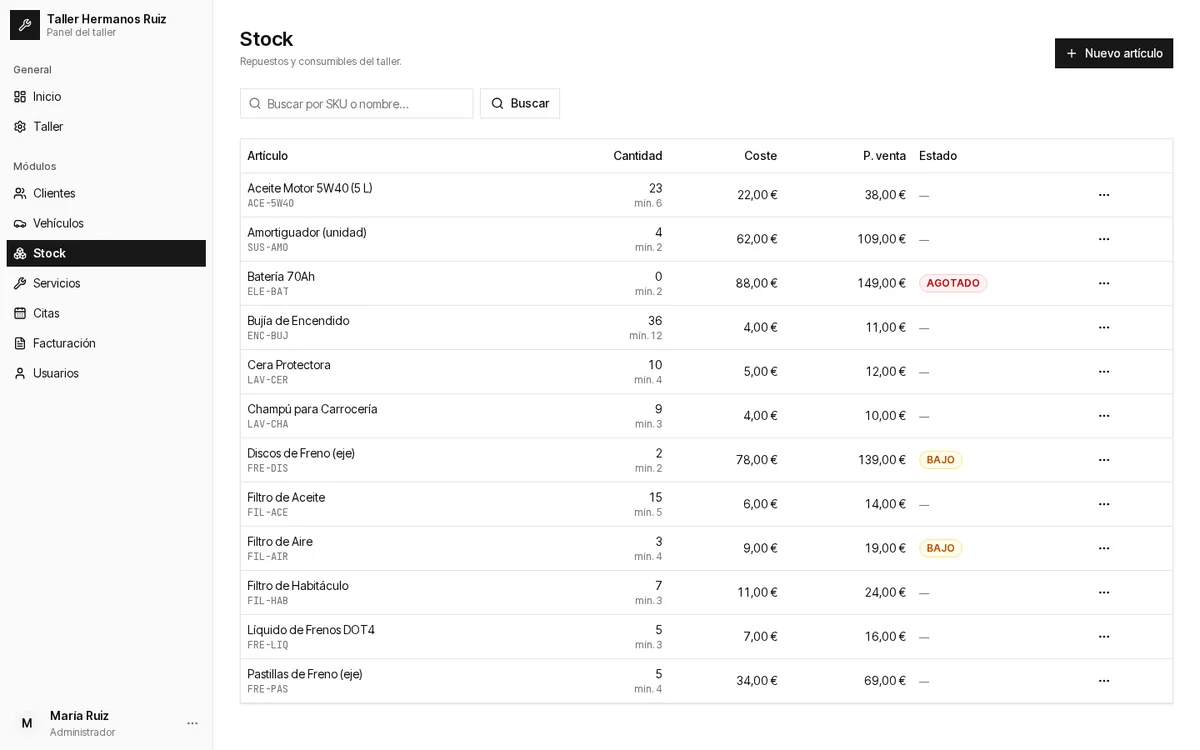The image size is (1200, 750).
Task: Select the Discos de Freno (eje) item name
Action: tap(301, 453)
